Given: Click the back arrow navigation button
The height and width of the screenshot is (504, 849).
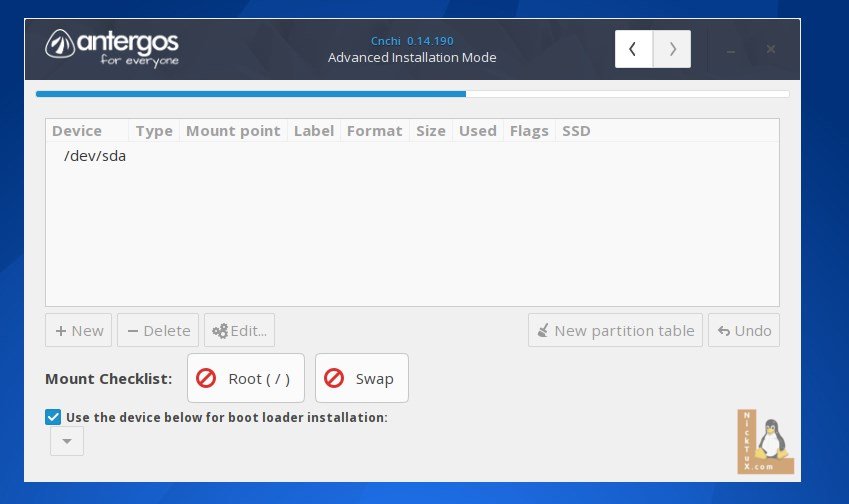Looking at the screenshot, I should pyautogui.click(x=633, y=49).
